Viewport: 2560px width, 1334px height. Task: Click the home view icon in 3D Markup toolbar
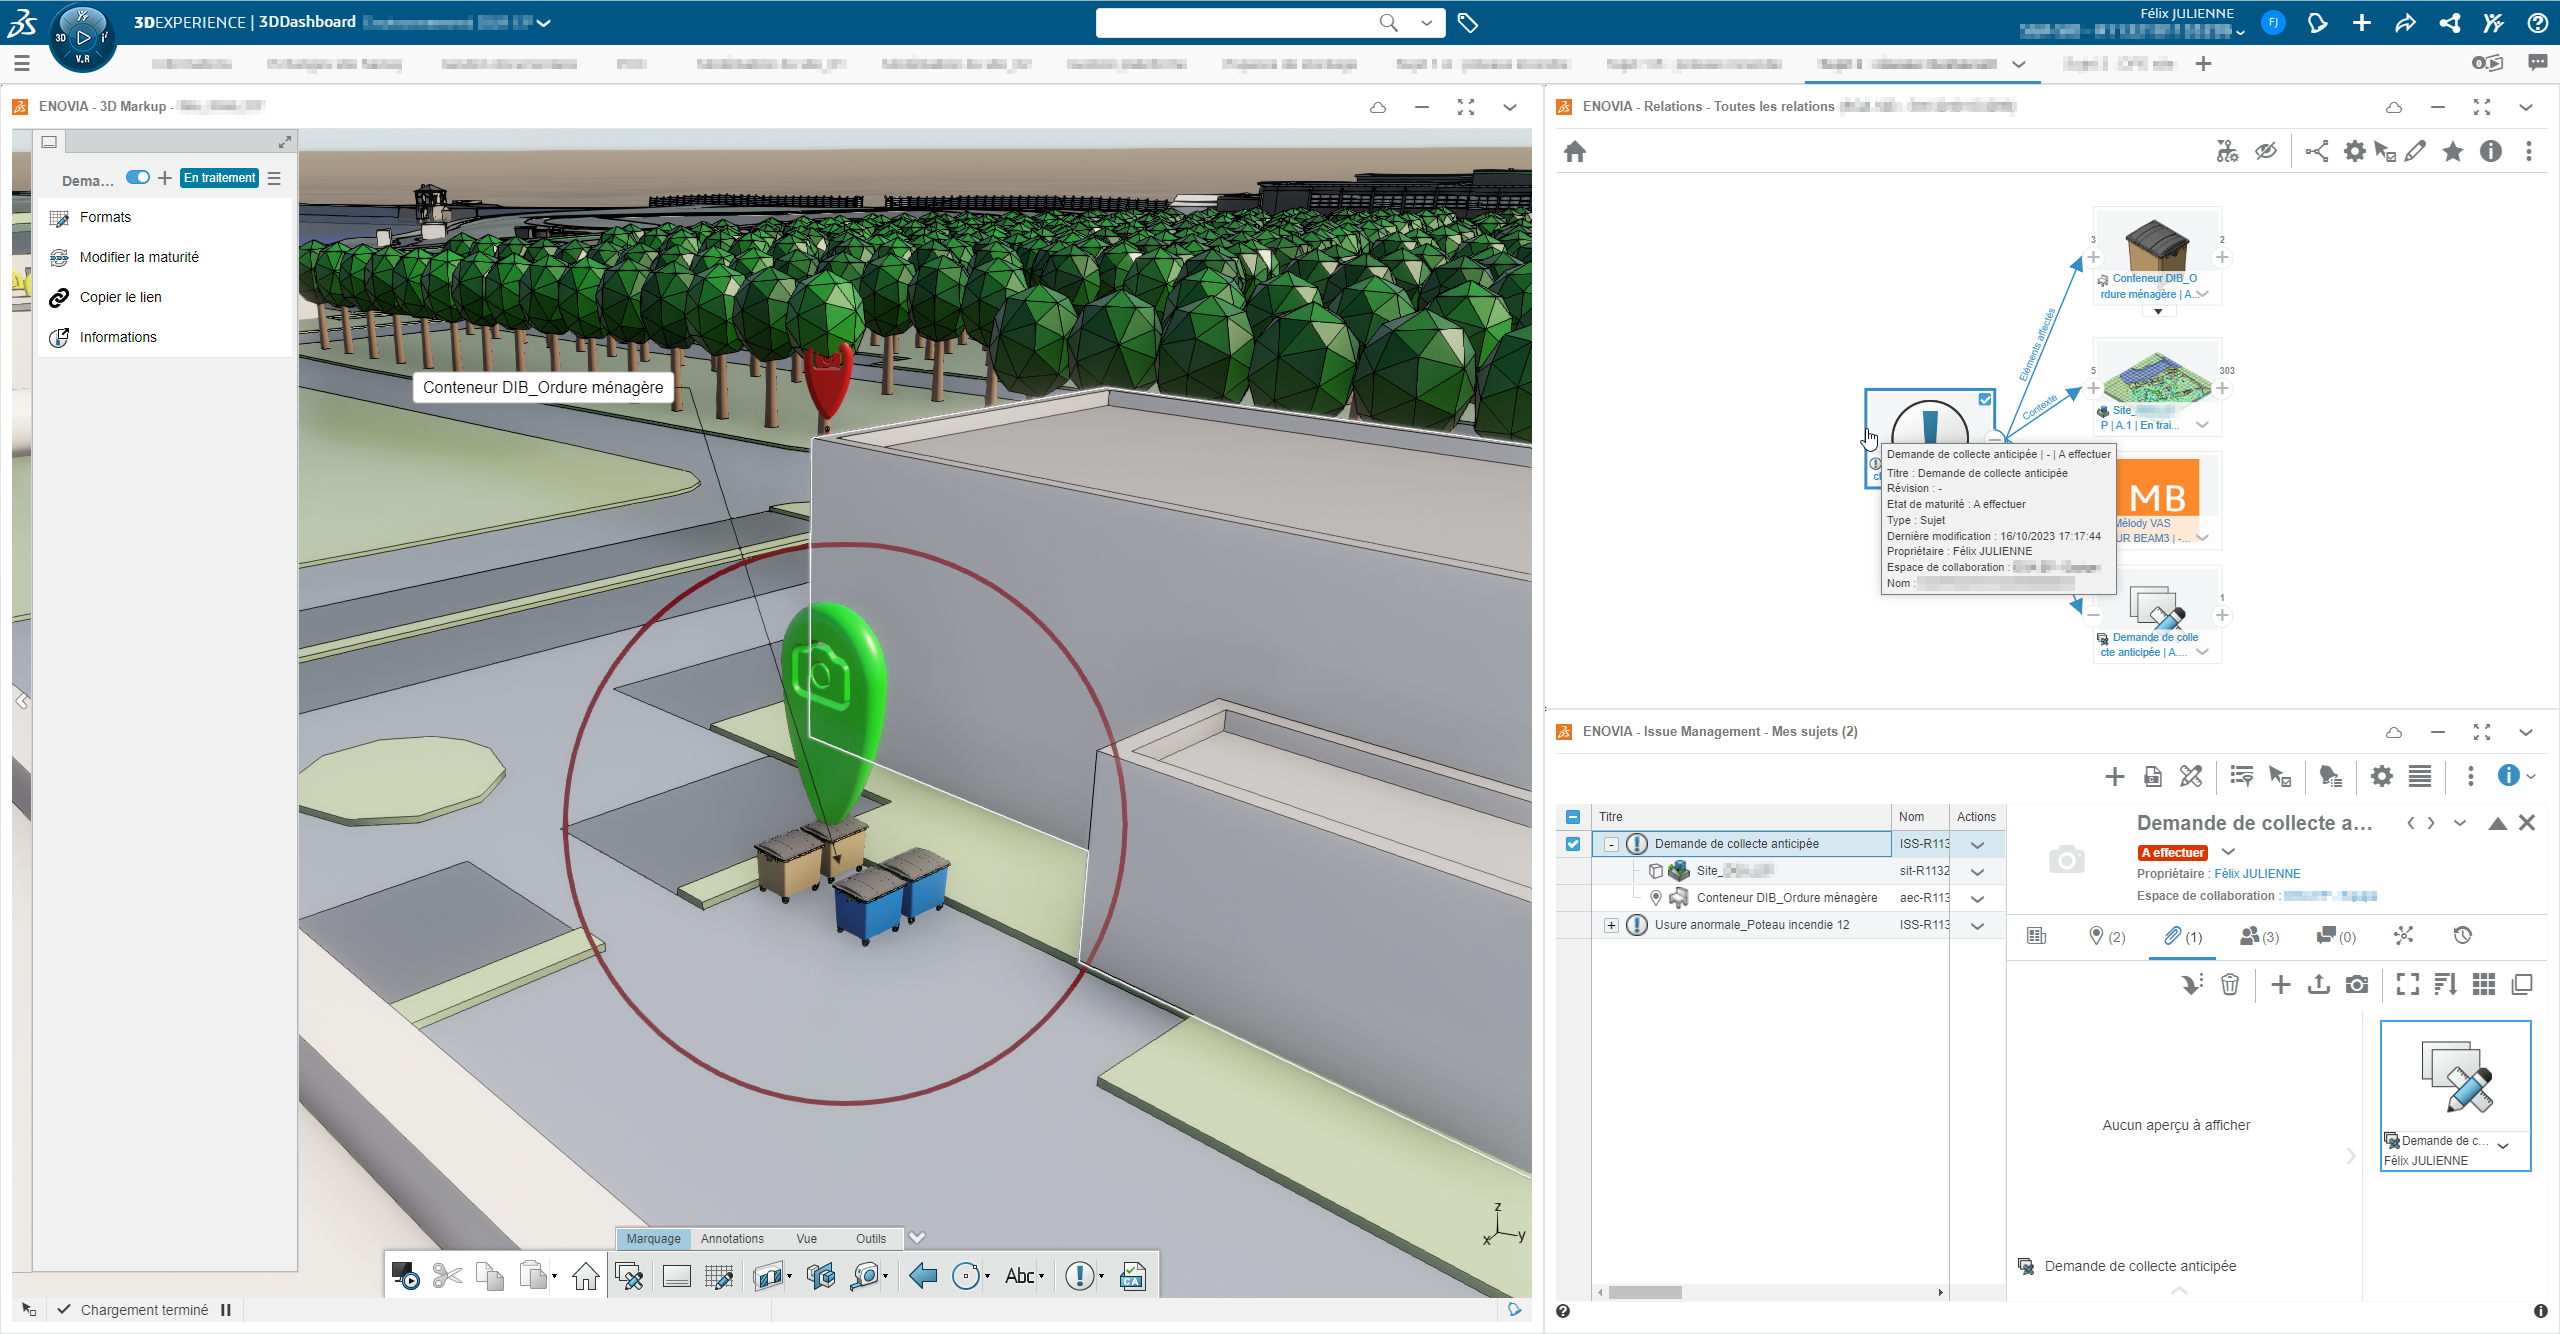(x=586, y=1275)
